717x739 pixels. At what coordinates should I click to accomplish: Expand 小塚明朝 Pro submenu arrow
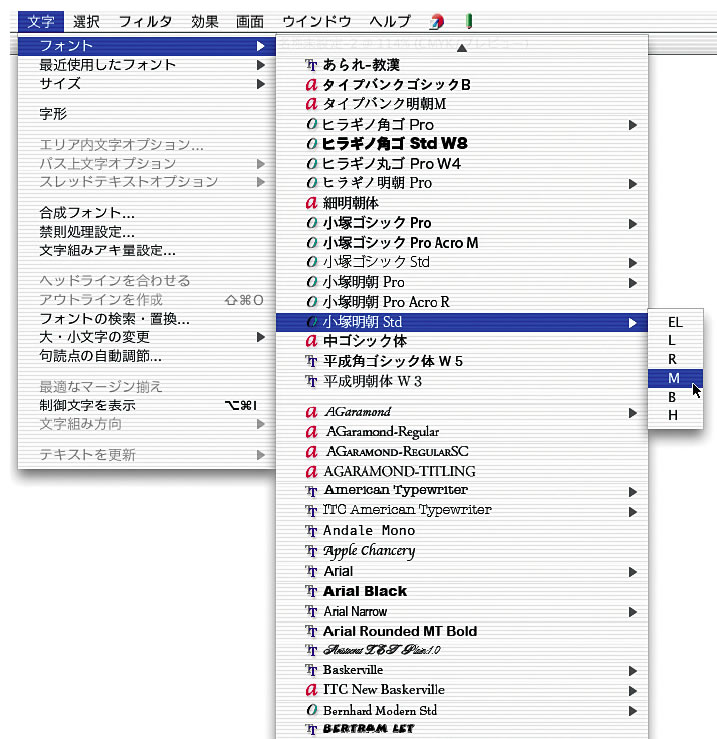(633, 283)
